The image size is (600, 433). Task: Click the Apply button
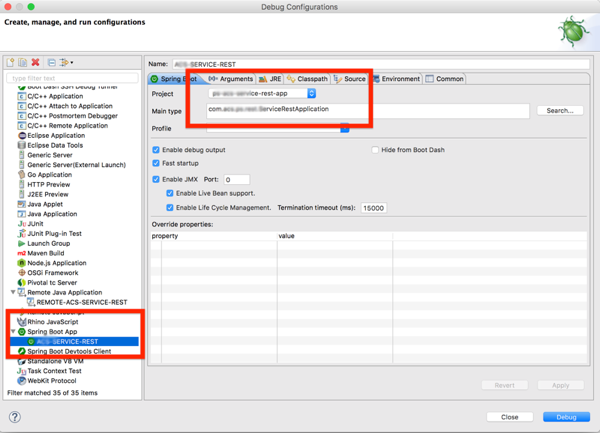point(561,385)
